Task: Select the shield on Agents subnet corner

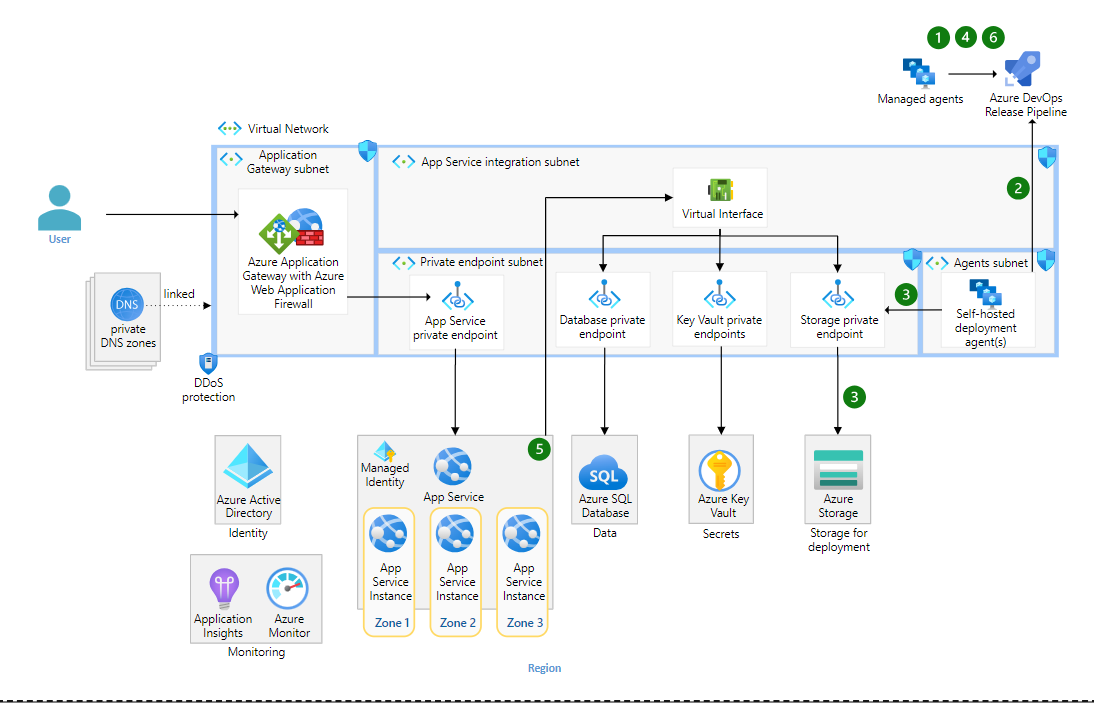Action: pos(1046,259)
